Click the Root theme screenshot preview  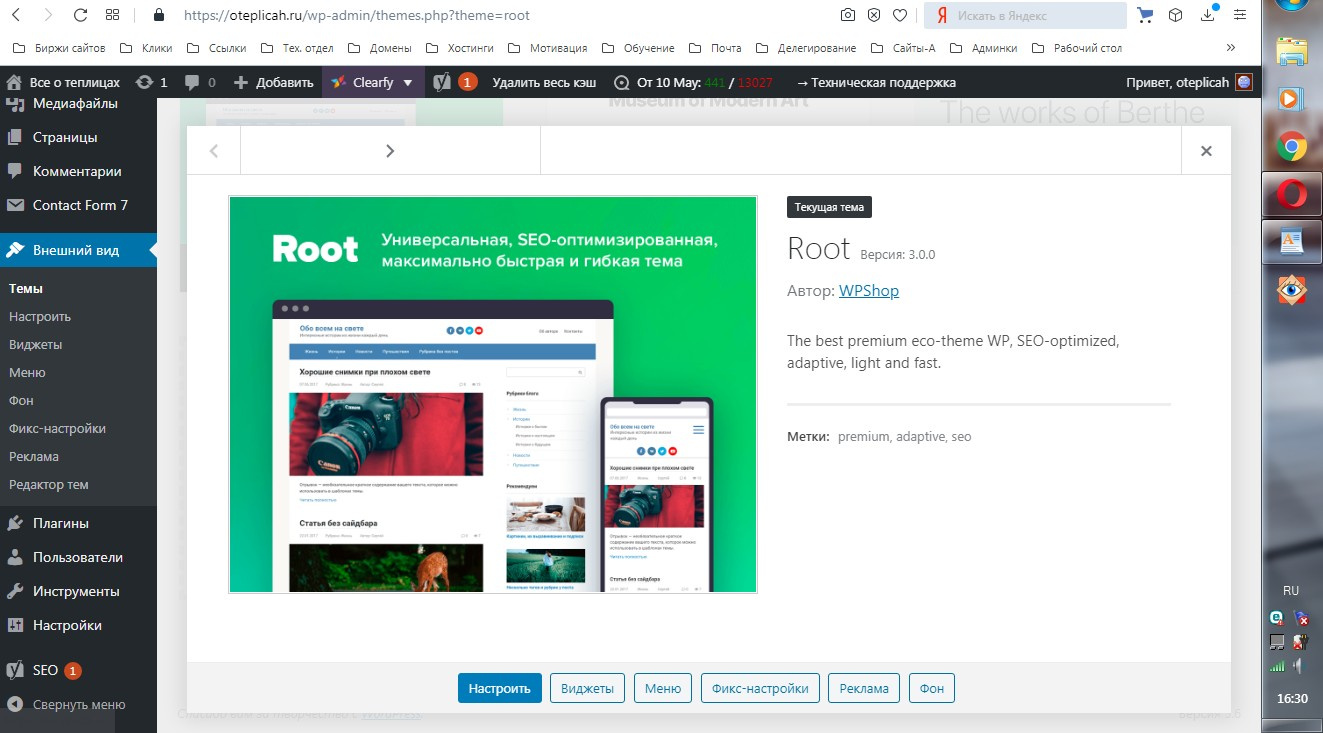click(493, 394)
